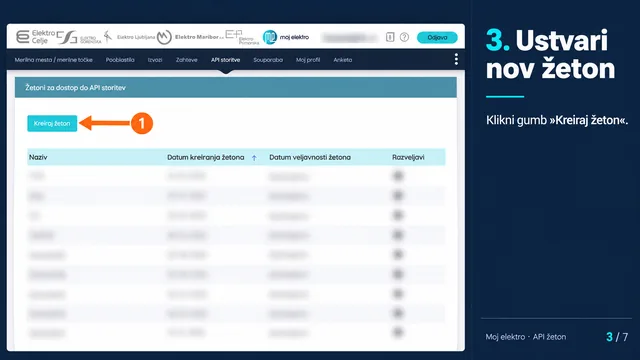Select the API storitve tab

[x=225, y=60]
